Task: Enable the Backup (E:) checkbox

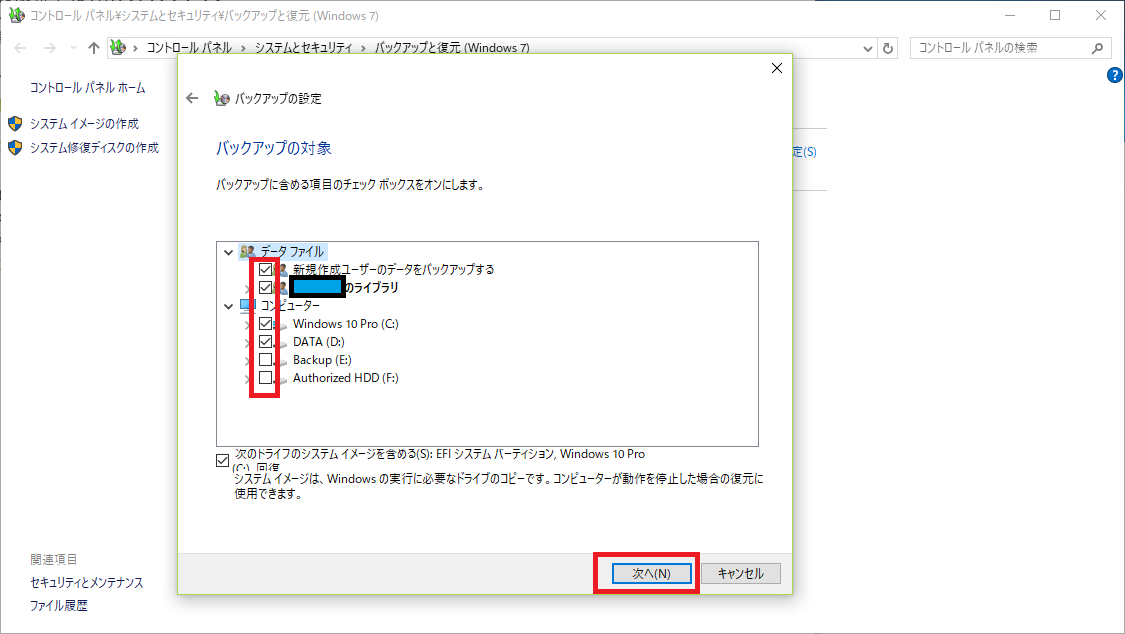Action: [x=265, y=360]
